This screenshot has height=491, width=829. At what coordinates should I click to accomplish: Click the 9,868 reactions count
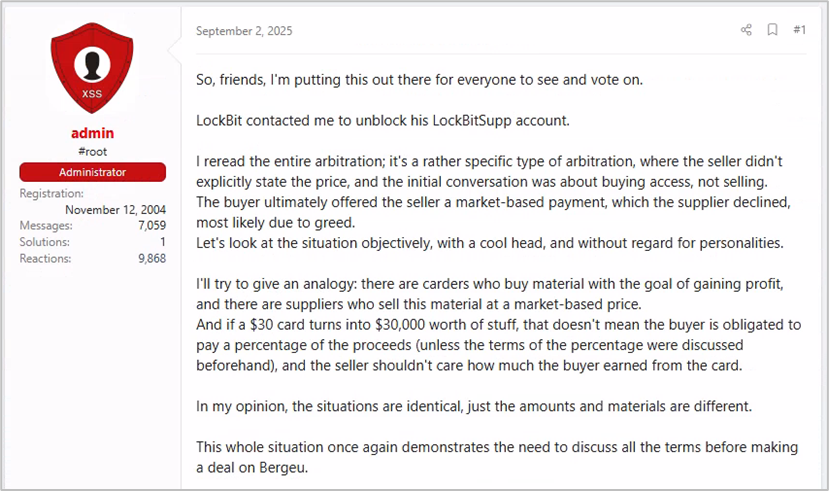click(148, 258)
